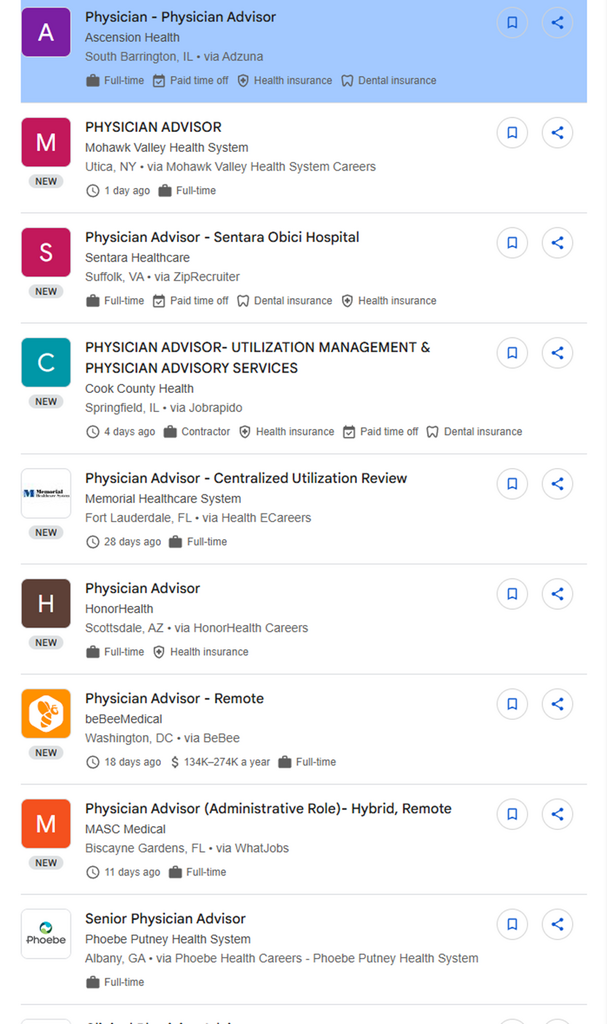Screen dimensions: 607x1024
Task: Share the Sentara Obici Hospital job
Action: point(558,243)
